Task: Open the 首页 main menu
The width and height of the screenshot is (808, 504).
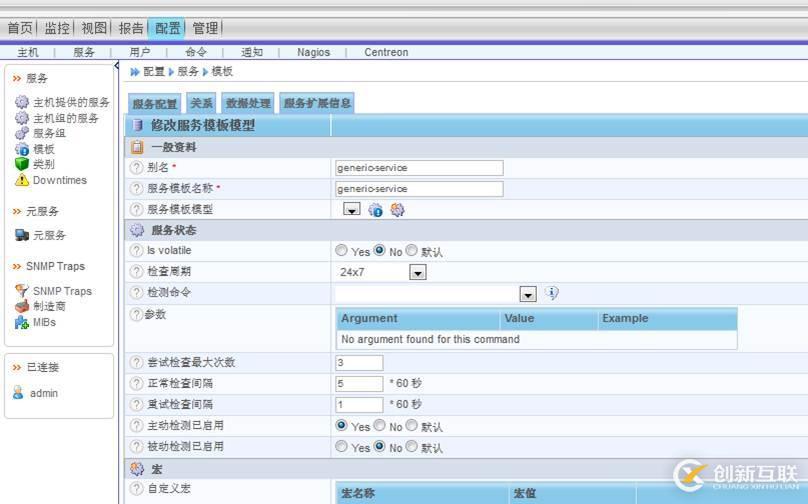Action: [20, 28]
